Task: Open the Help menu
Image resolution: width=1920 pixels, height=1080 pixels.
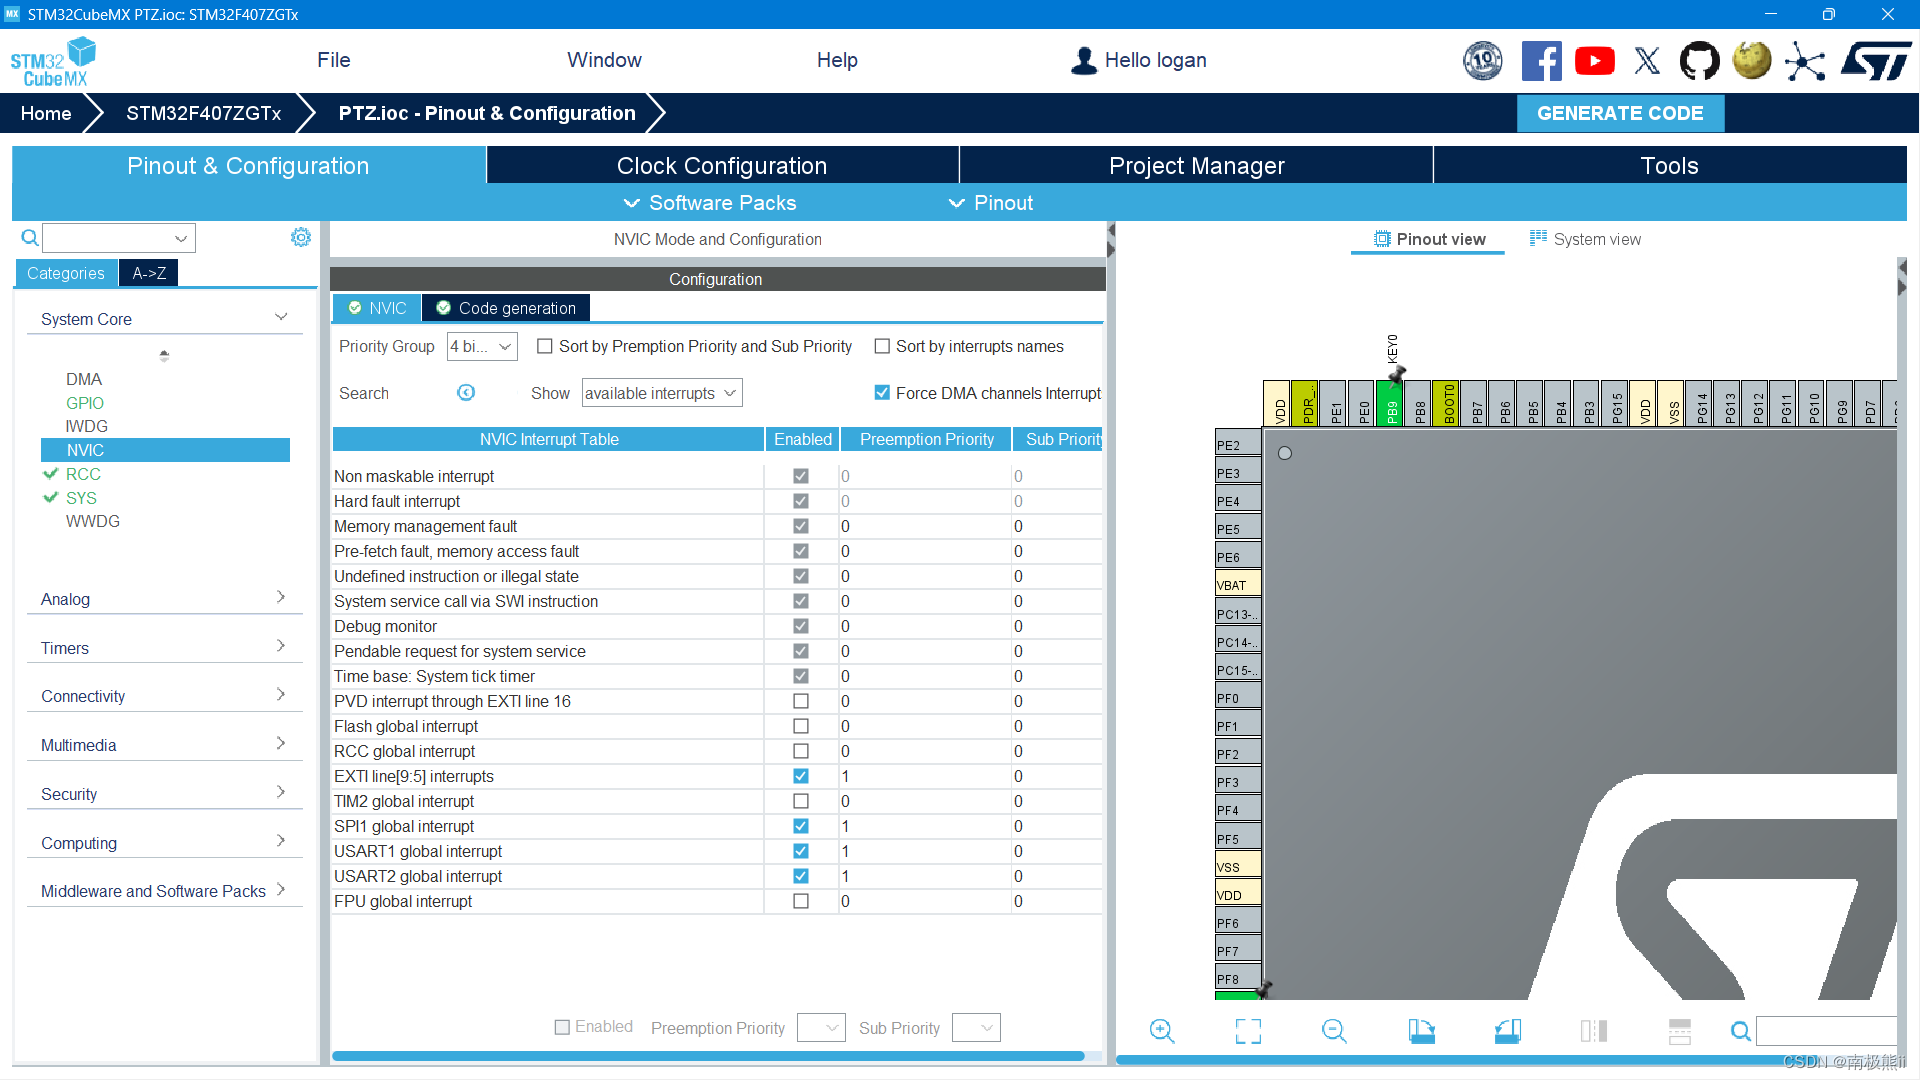Action: coord(837,60)
